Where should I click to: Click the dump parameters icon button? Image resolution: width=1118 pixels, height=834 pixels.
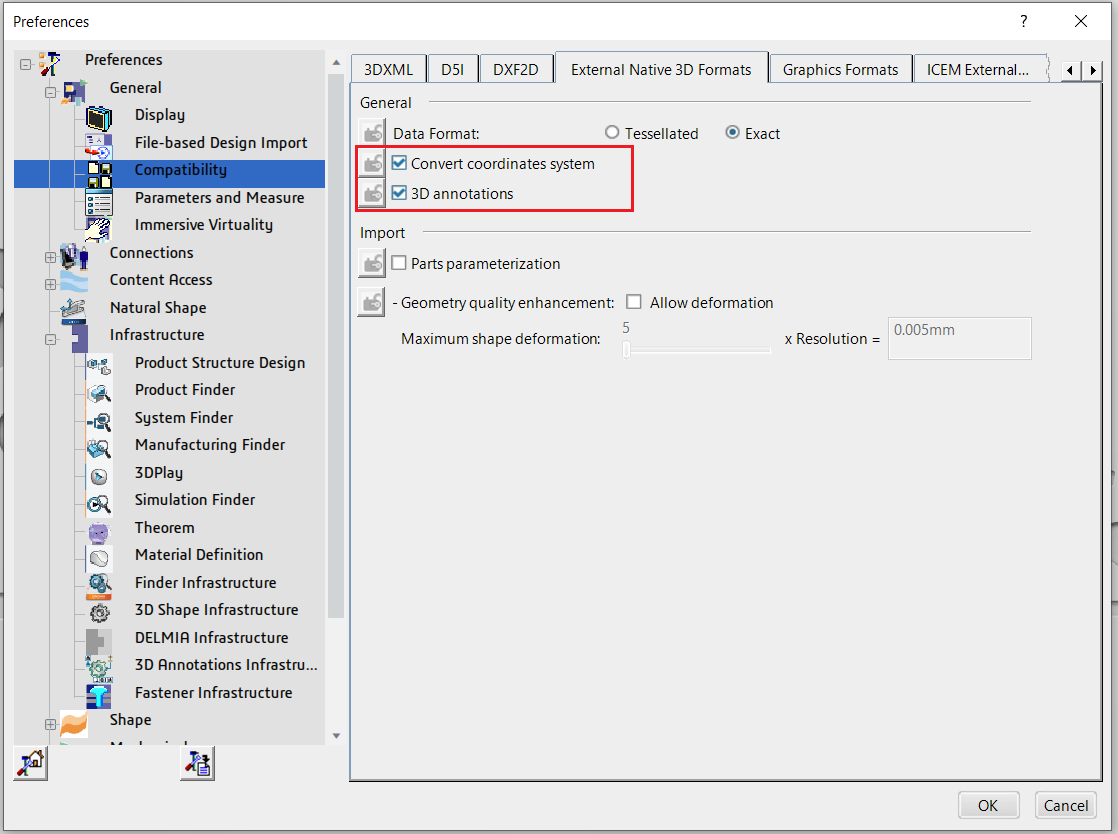click(x=198, y=763)
